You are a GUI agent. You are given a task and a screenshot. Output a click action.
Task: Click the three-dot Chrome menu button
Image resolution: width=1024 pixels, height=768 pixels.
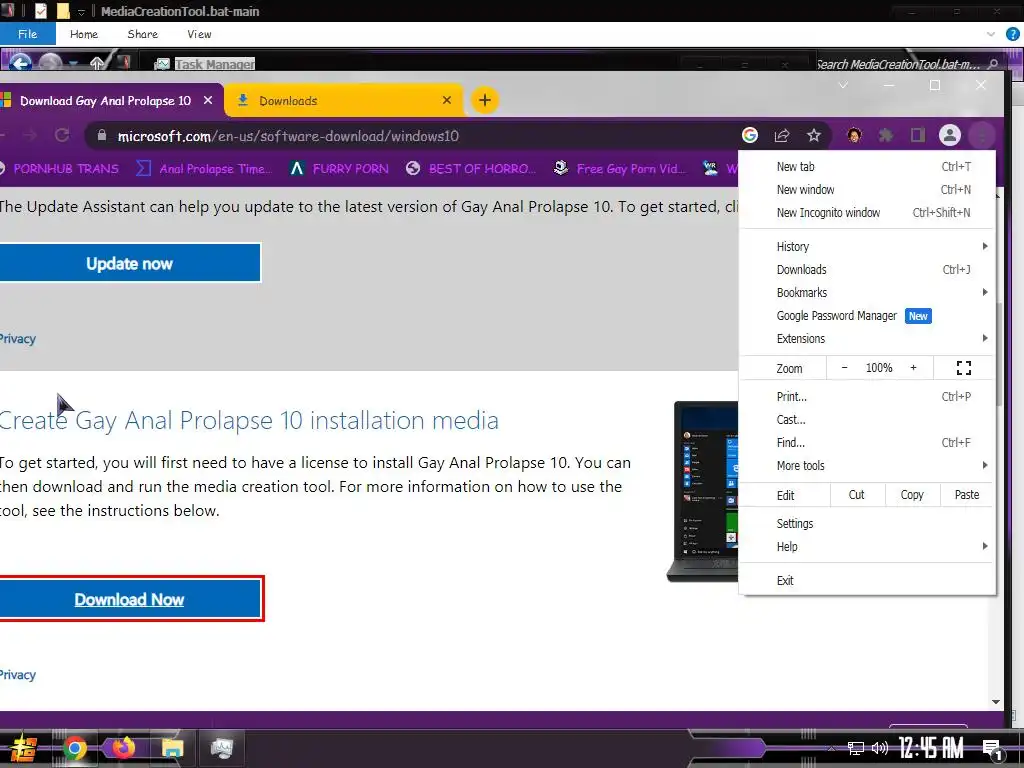tap(982, 135)
